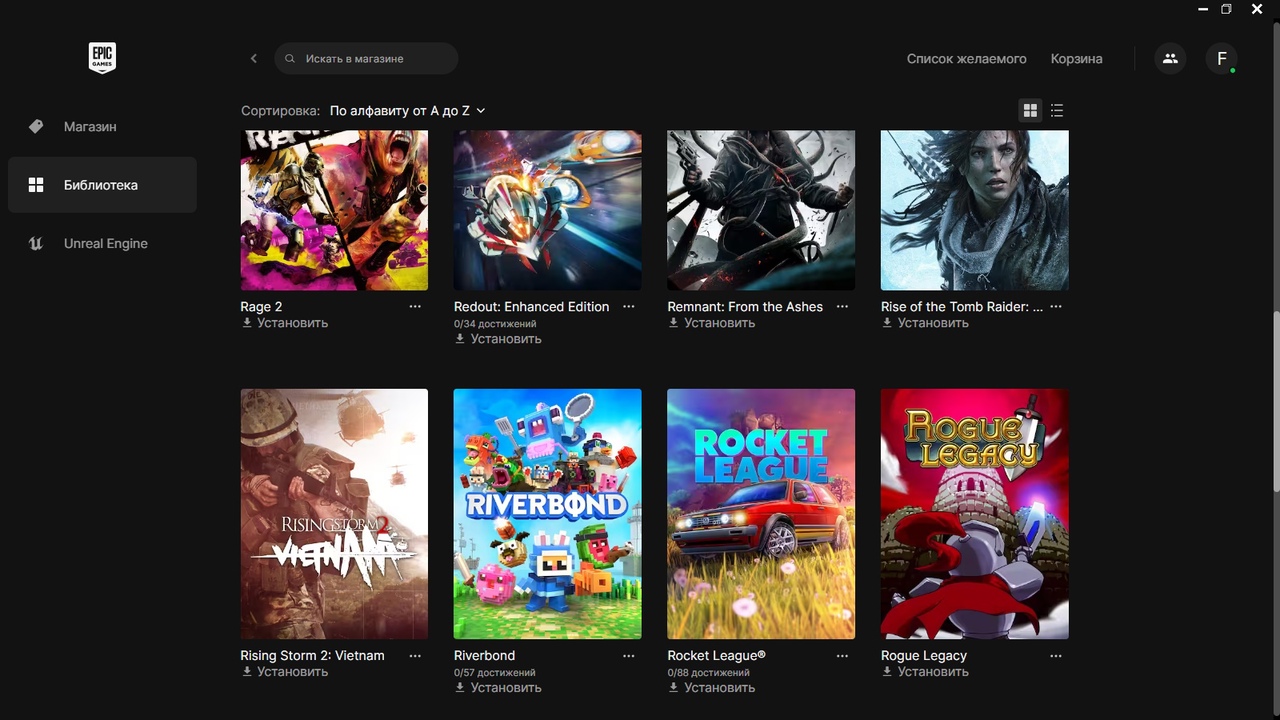Go back using the arrow button
Screen dimensions: 1280x720
254,58
